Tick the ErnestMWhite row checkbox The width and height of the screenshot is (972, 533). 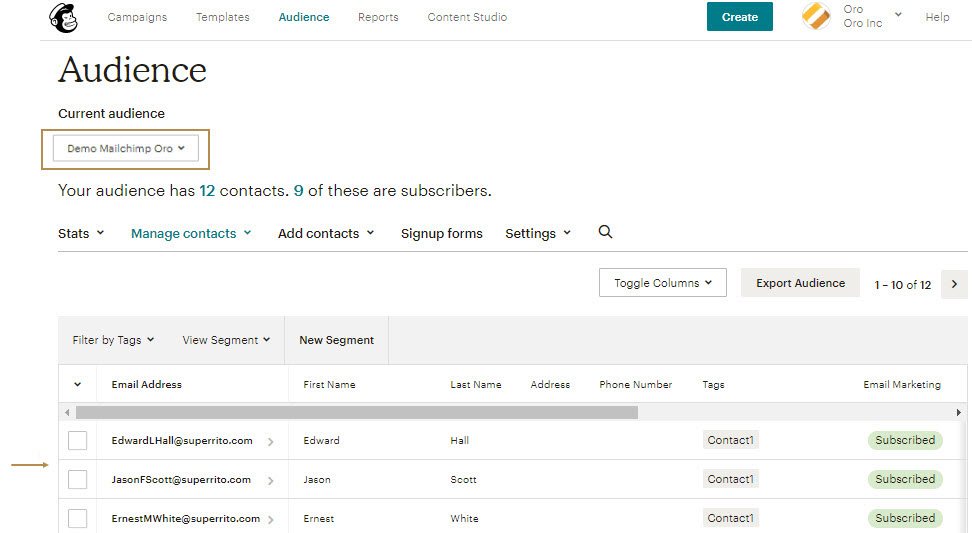click(x=78, y=518)
